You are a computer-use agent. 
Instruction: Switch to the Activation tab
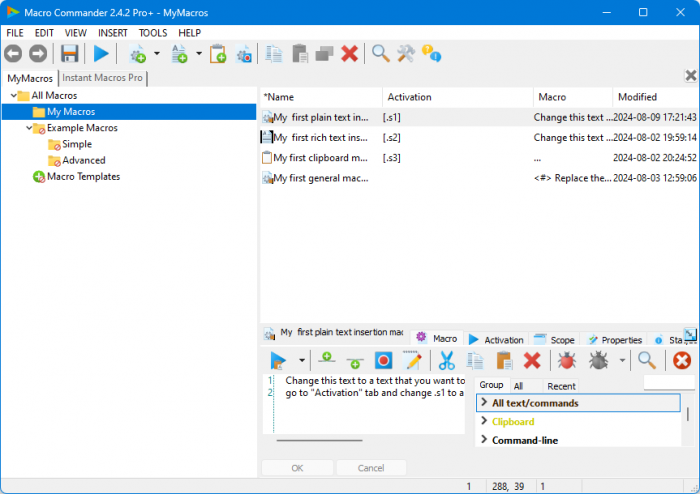coord(496,340)
